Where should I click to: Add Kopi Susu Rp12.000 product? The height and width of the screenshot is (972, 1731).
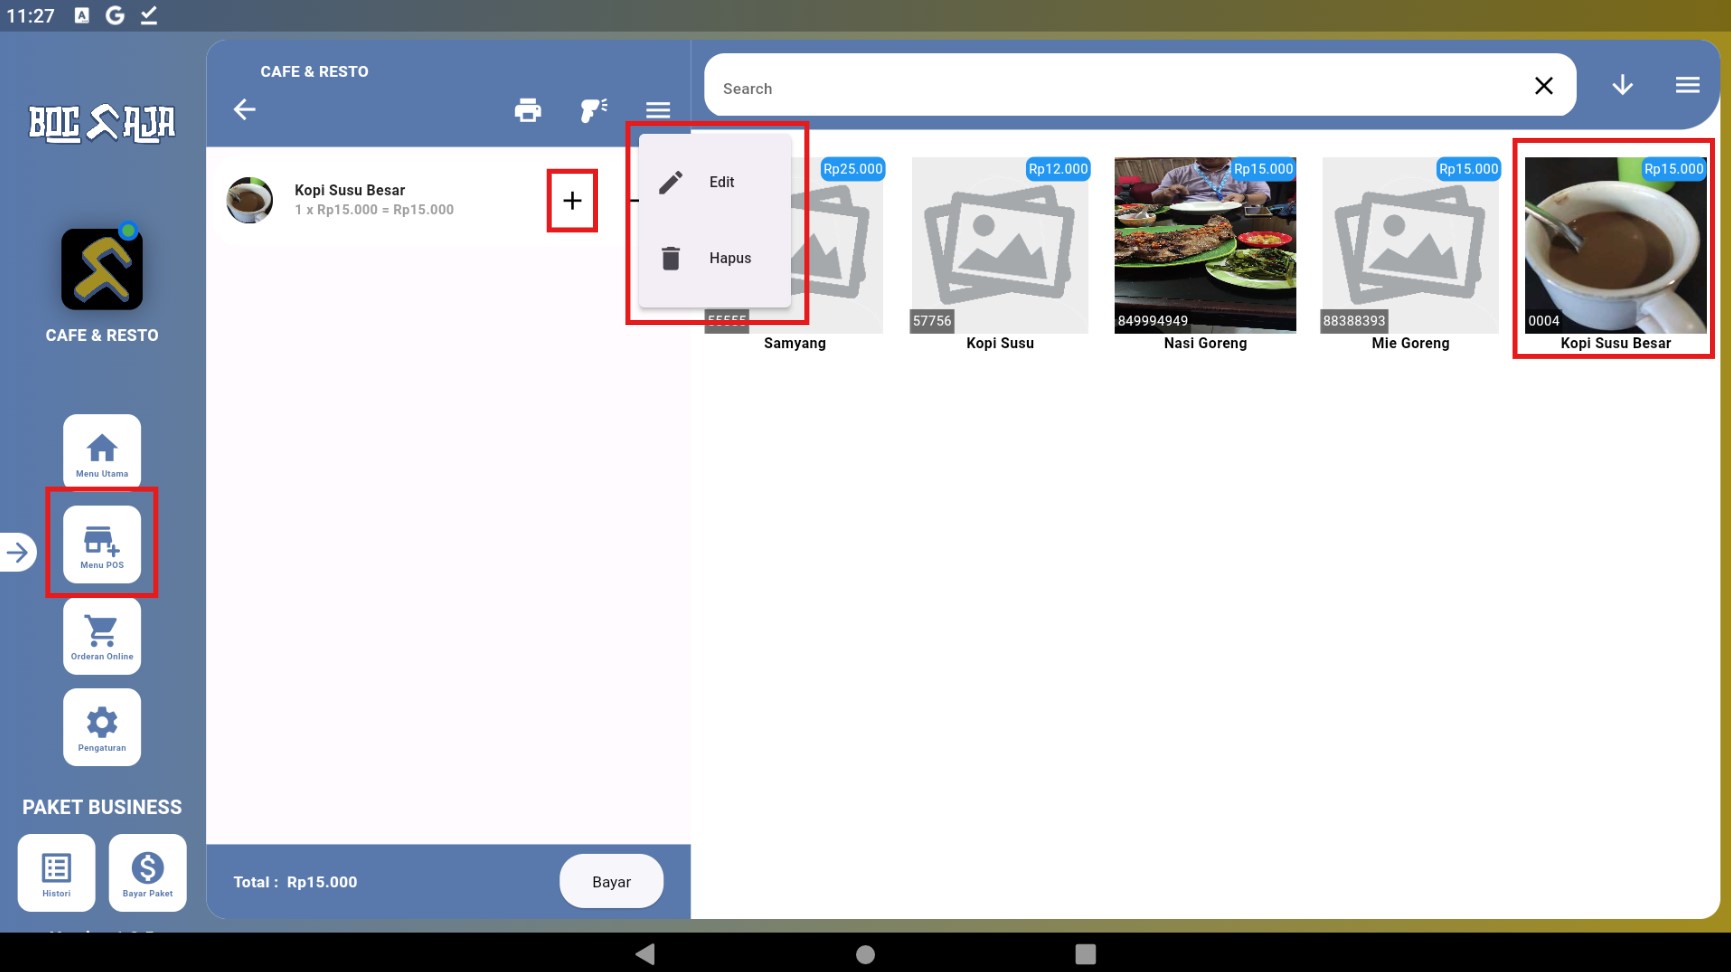1000,254
